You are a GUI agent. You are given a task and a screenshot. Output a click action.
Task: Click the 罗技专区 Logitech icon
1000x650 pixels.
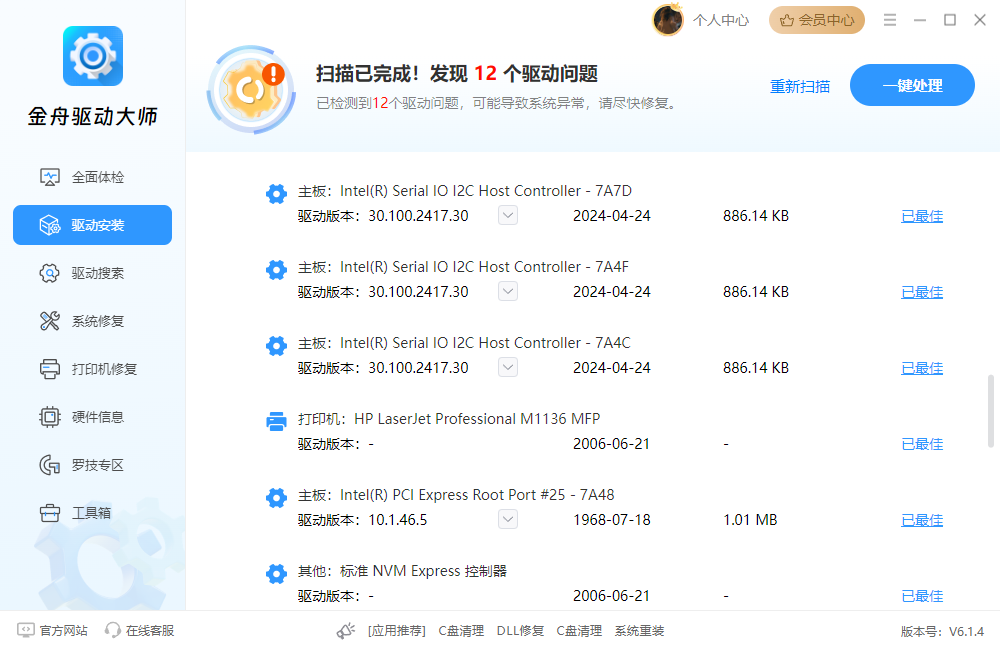50,465
